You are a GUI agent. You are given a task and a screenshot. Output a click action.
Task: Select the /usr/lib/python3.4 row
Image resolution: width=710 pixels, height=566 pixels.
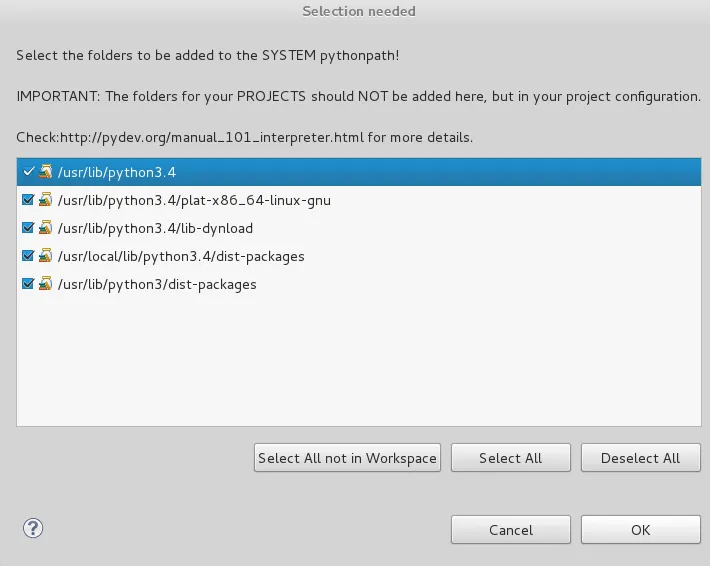click(x=359, y=172)
